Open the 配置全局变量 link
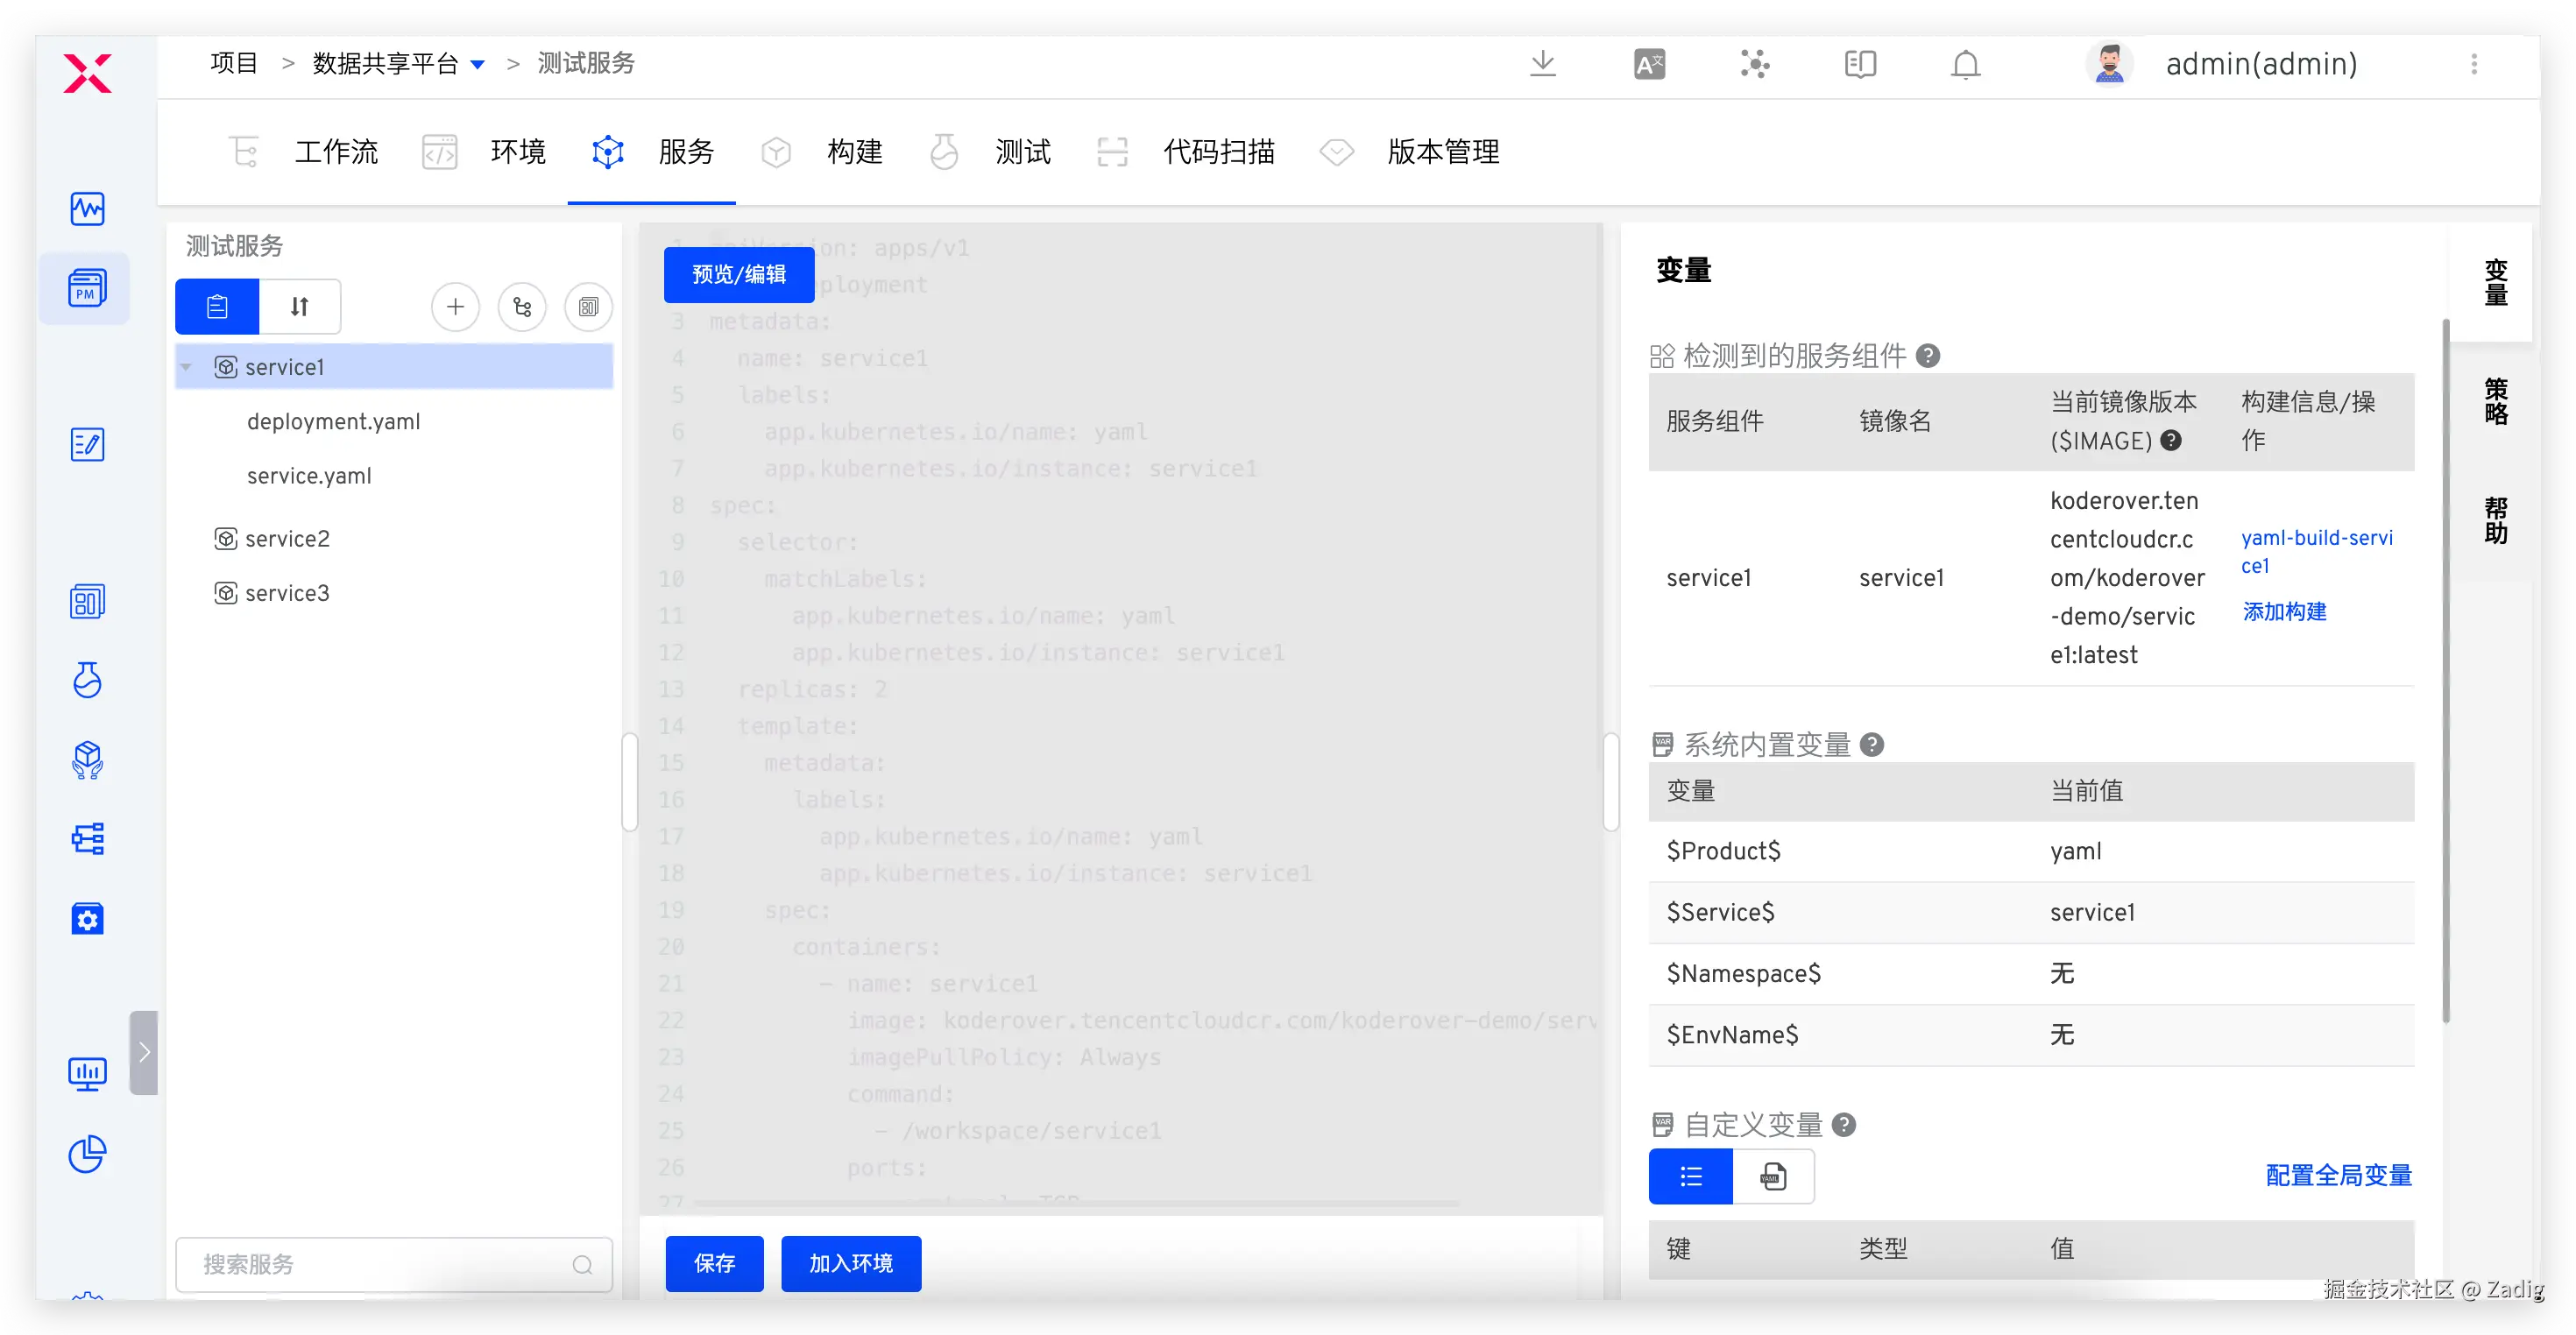This screenshot has width=2576, height=1335. [x=2338, y=1175]
